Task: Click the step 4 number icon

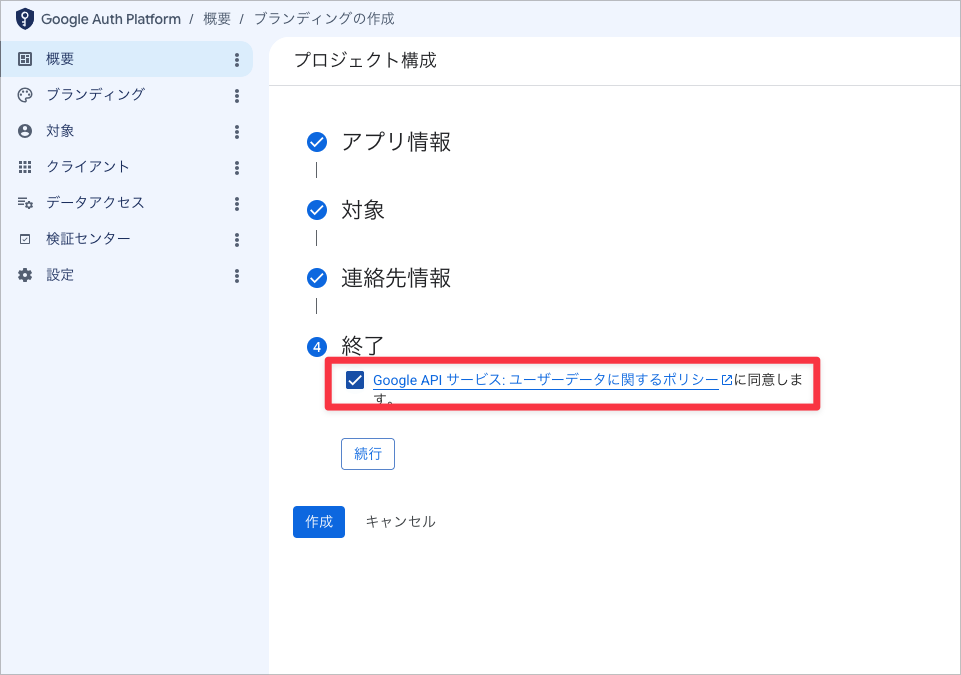Action: click(317, 348)
